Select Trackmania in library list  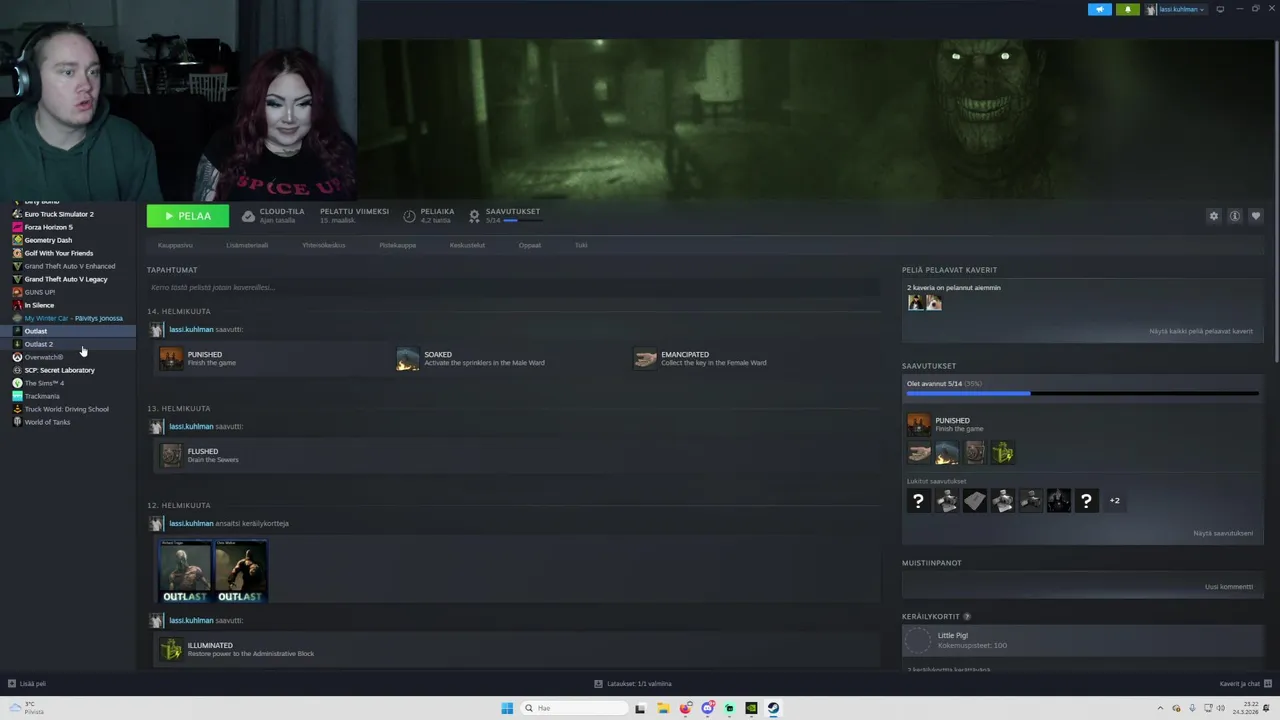pos(42,396)
